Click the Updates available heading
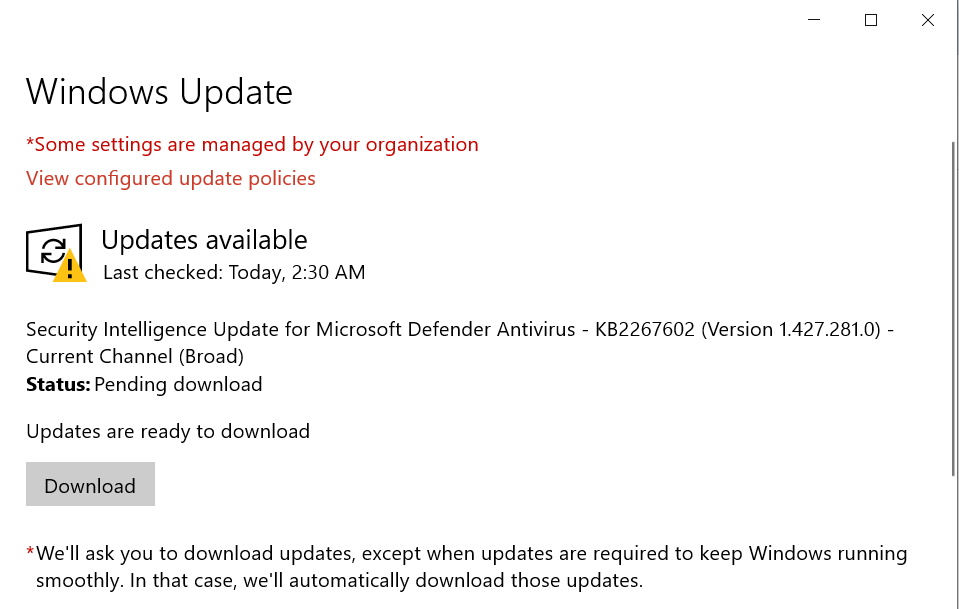The height and width of the screenshot is (609, 959). pos(204,240)
